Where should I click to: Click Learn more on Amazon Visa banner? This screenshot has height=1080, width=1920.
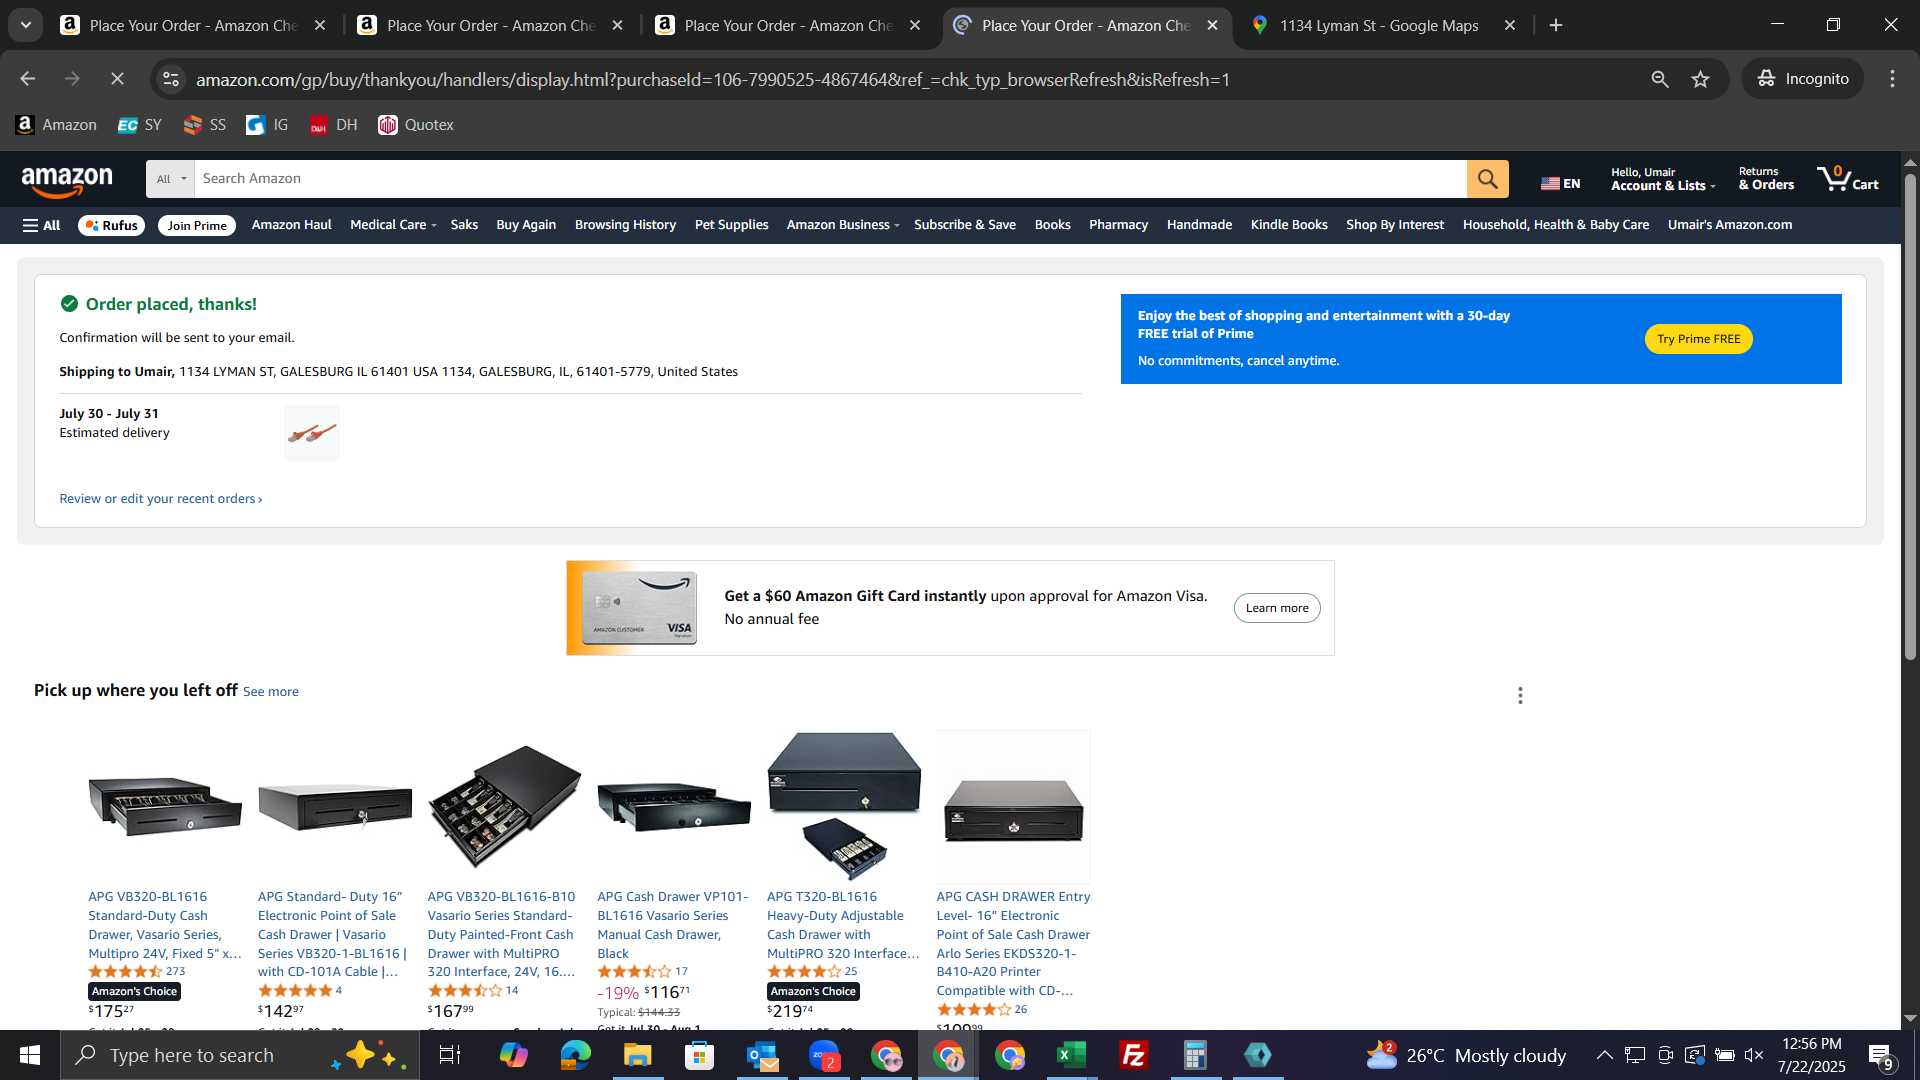pos(1277,608)
